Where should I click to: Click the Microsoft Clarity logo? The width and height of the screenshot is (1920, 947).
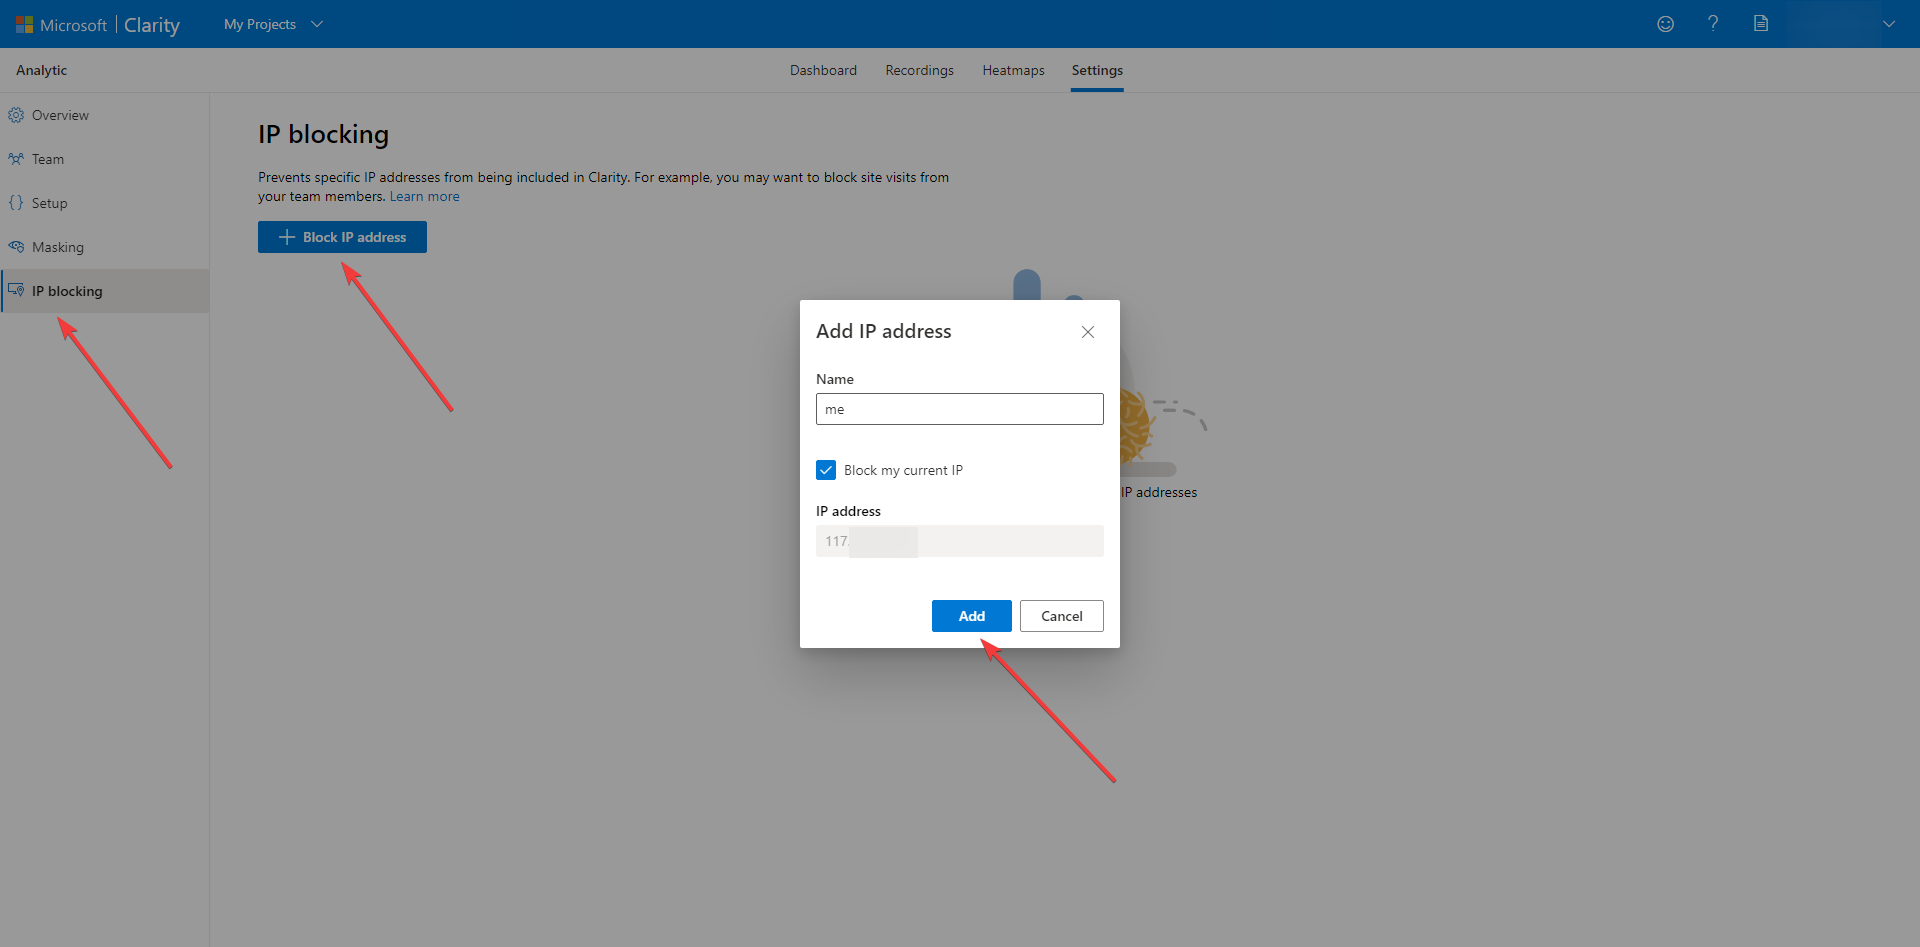tap(97, 24)
